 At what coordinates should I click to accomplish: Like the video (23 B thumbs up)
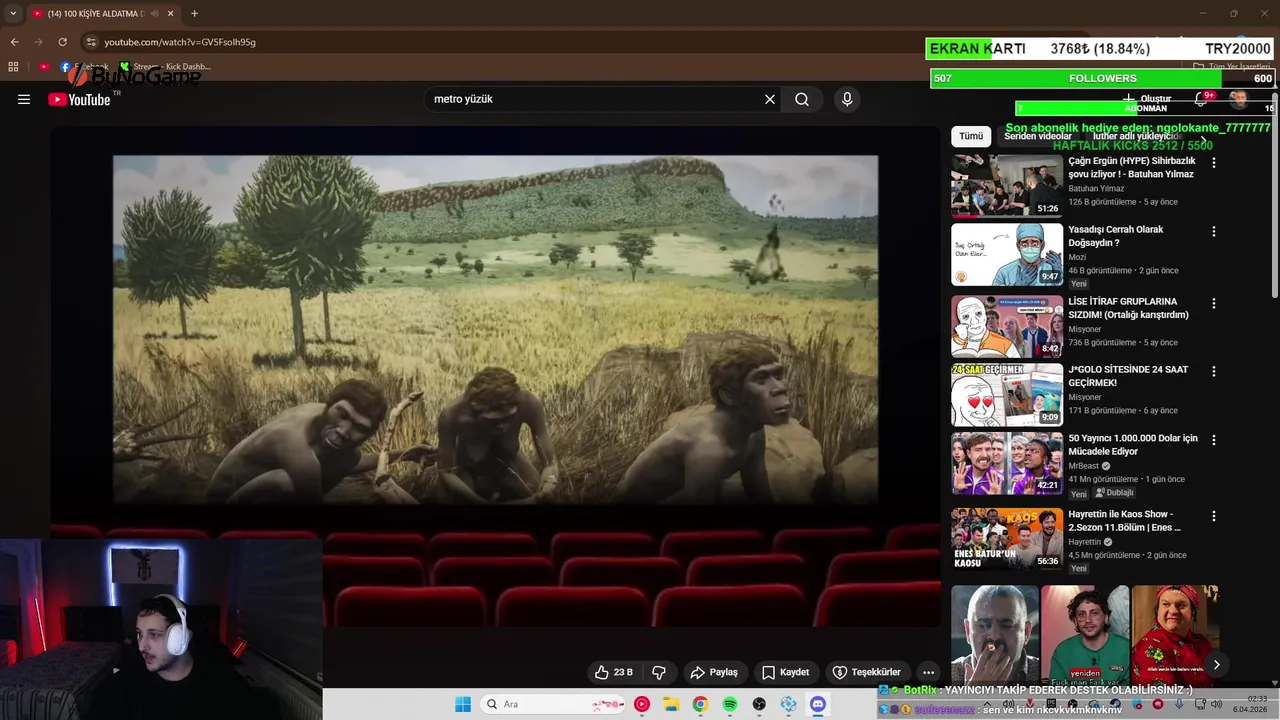click(614, 672)
